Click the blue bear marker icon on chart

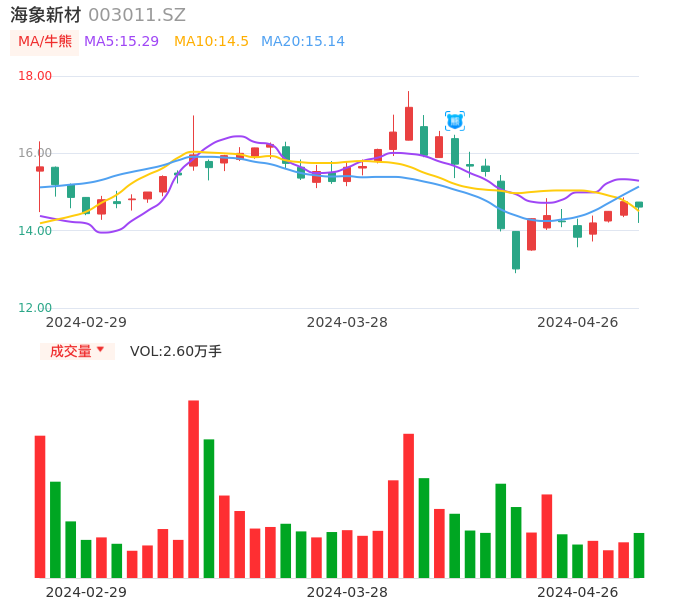[x=455, y=121]
